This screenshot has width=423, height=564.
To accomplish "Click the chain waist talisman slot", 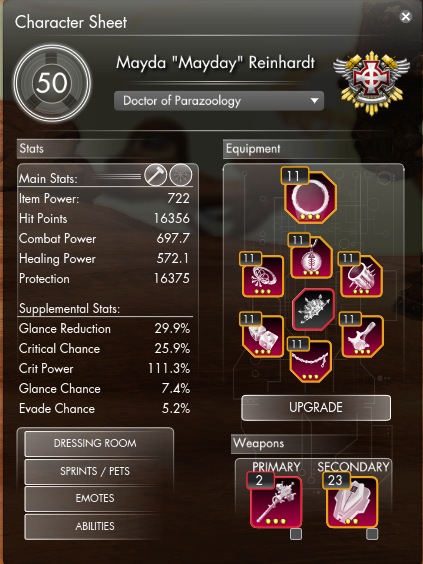I will (x=310, y=361).
